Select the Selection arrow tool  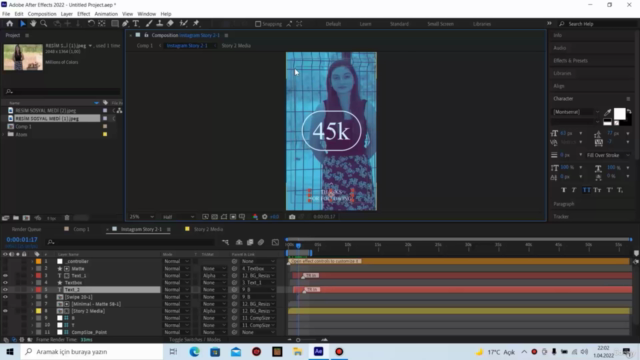[22, 24]
